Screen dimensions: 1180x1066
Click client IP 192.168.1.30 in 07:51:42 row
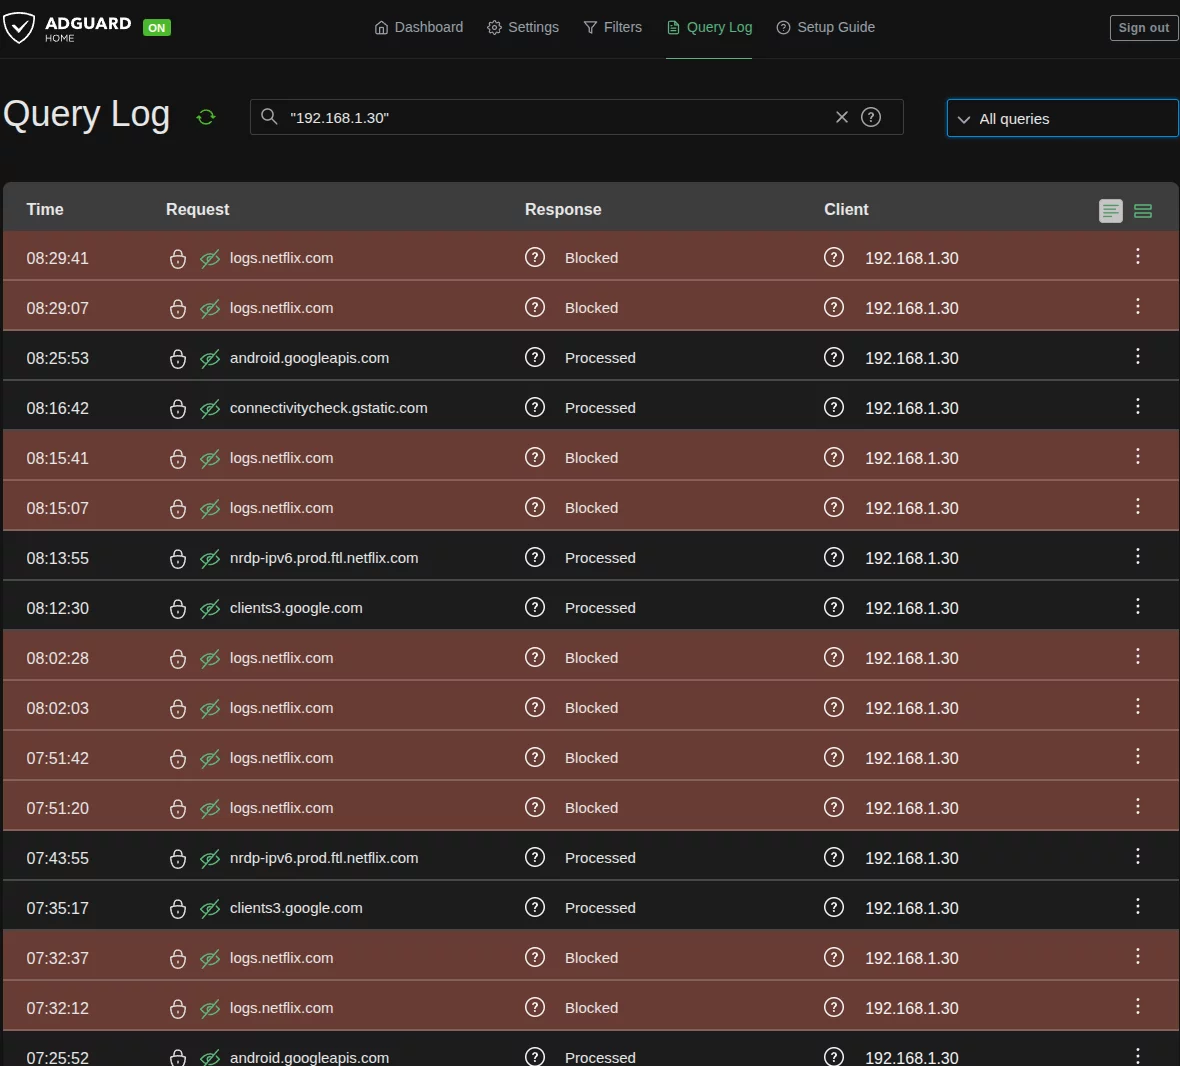click(x=911, y=758)
